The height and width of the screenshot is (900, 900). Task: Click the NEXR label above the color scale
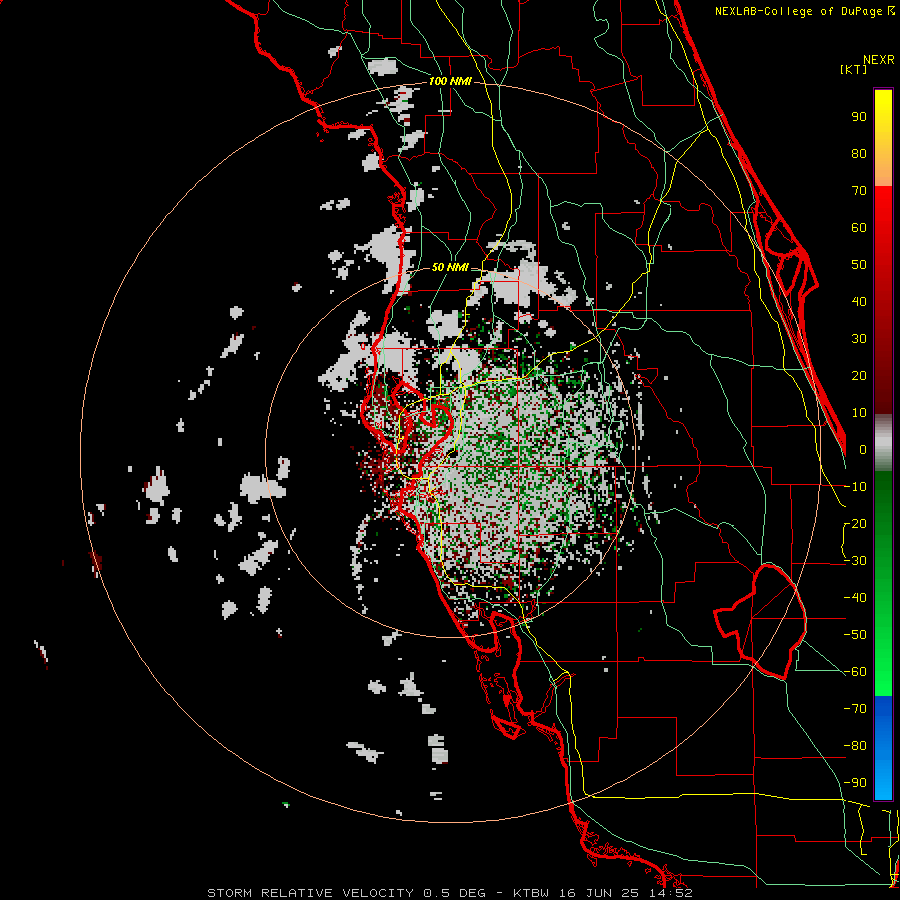click(x=879, y=60)
